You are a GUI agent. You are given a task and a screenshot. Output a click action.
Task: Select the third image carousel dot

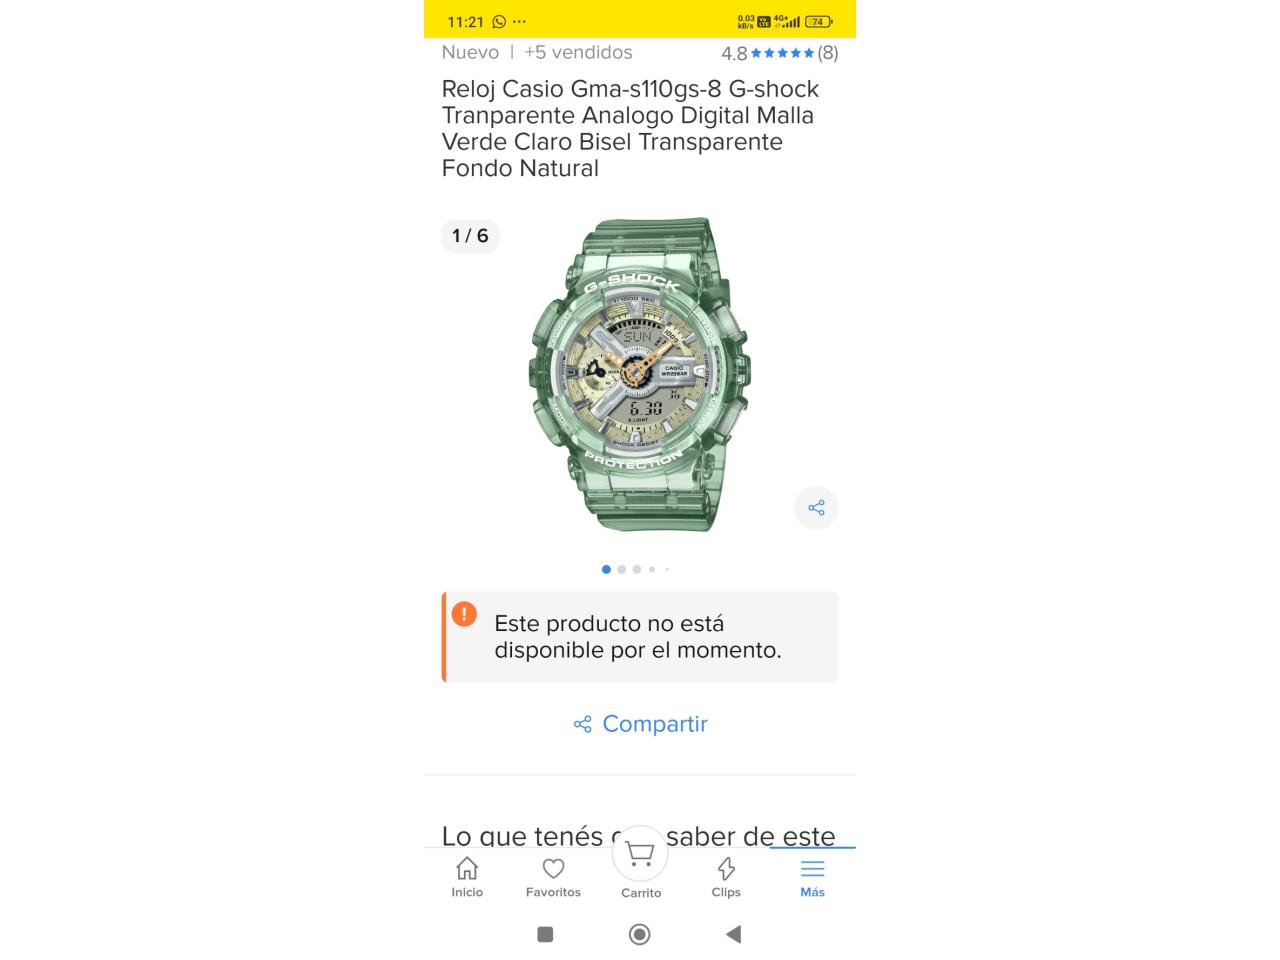636,569
